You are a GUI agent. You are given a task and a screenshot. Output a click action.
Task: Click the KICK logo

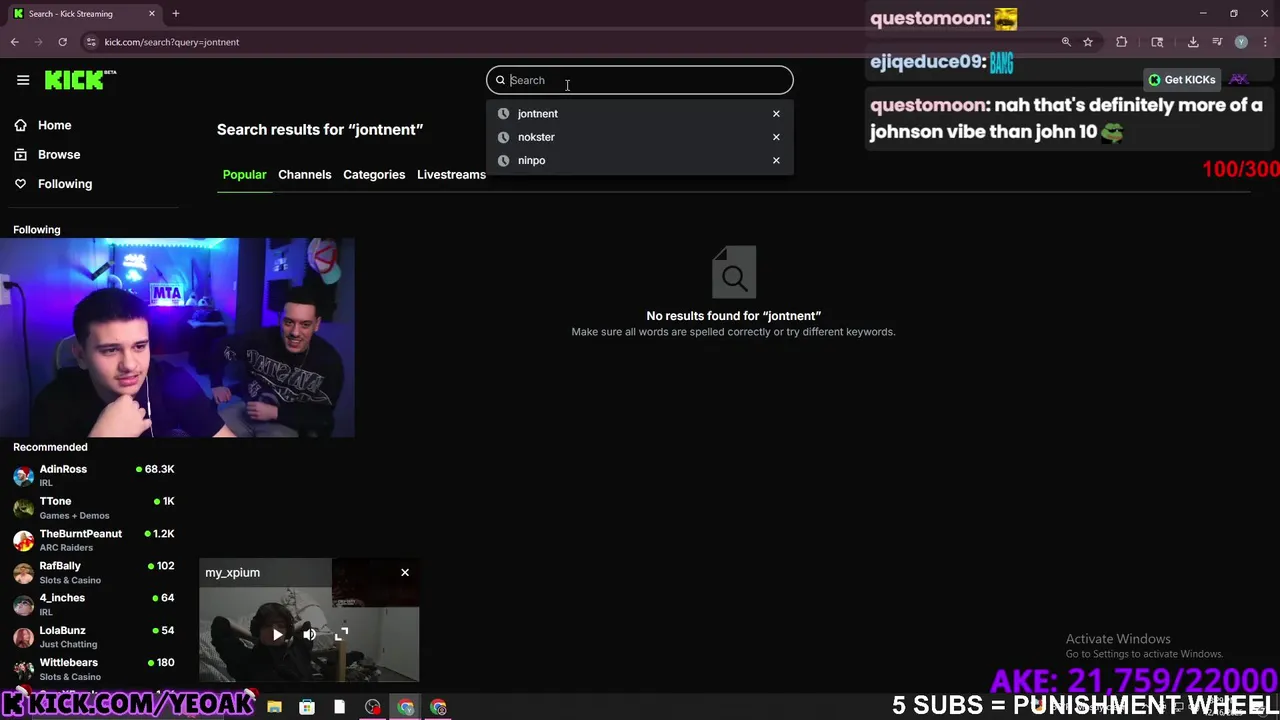[80, 80]
